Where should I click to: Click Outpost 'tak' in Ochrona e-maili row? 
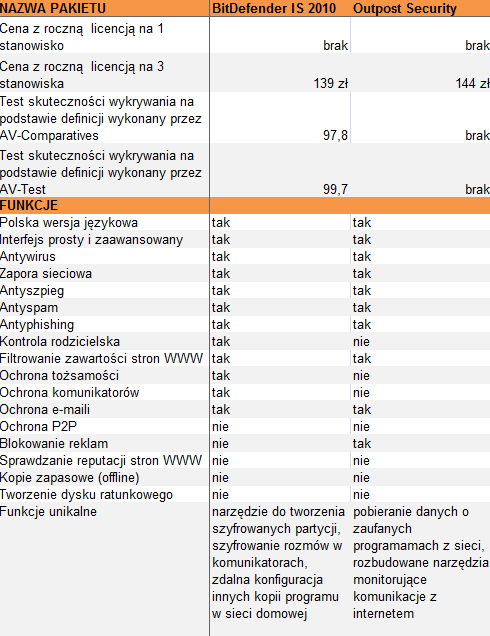point(362,410)
